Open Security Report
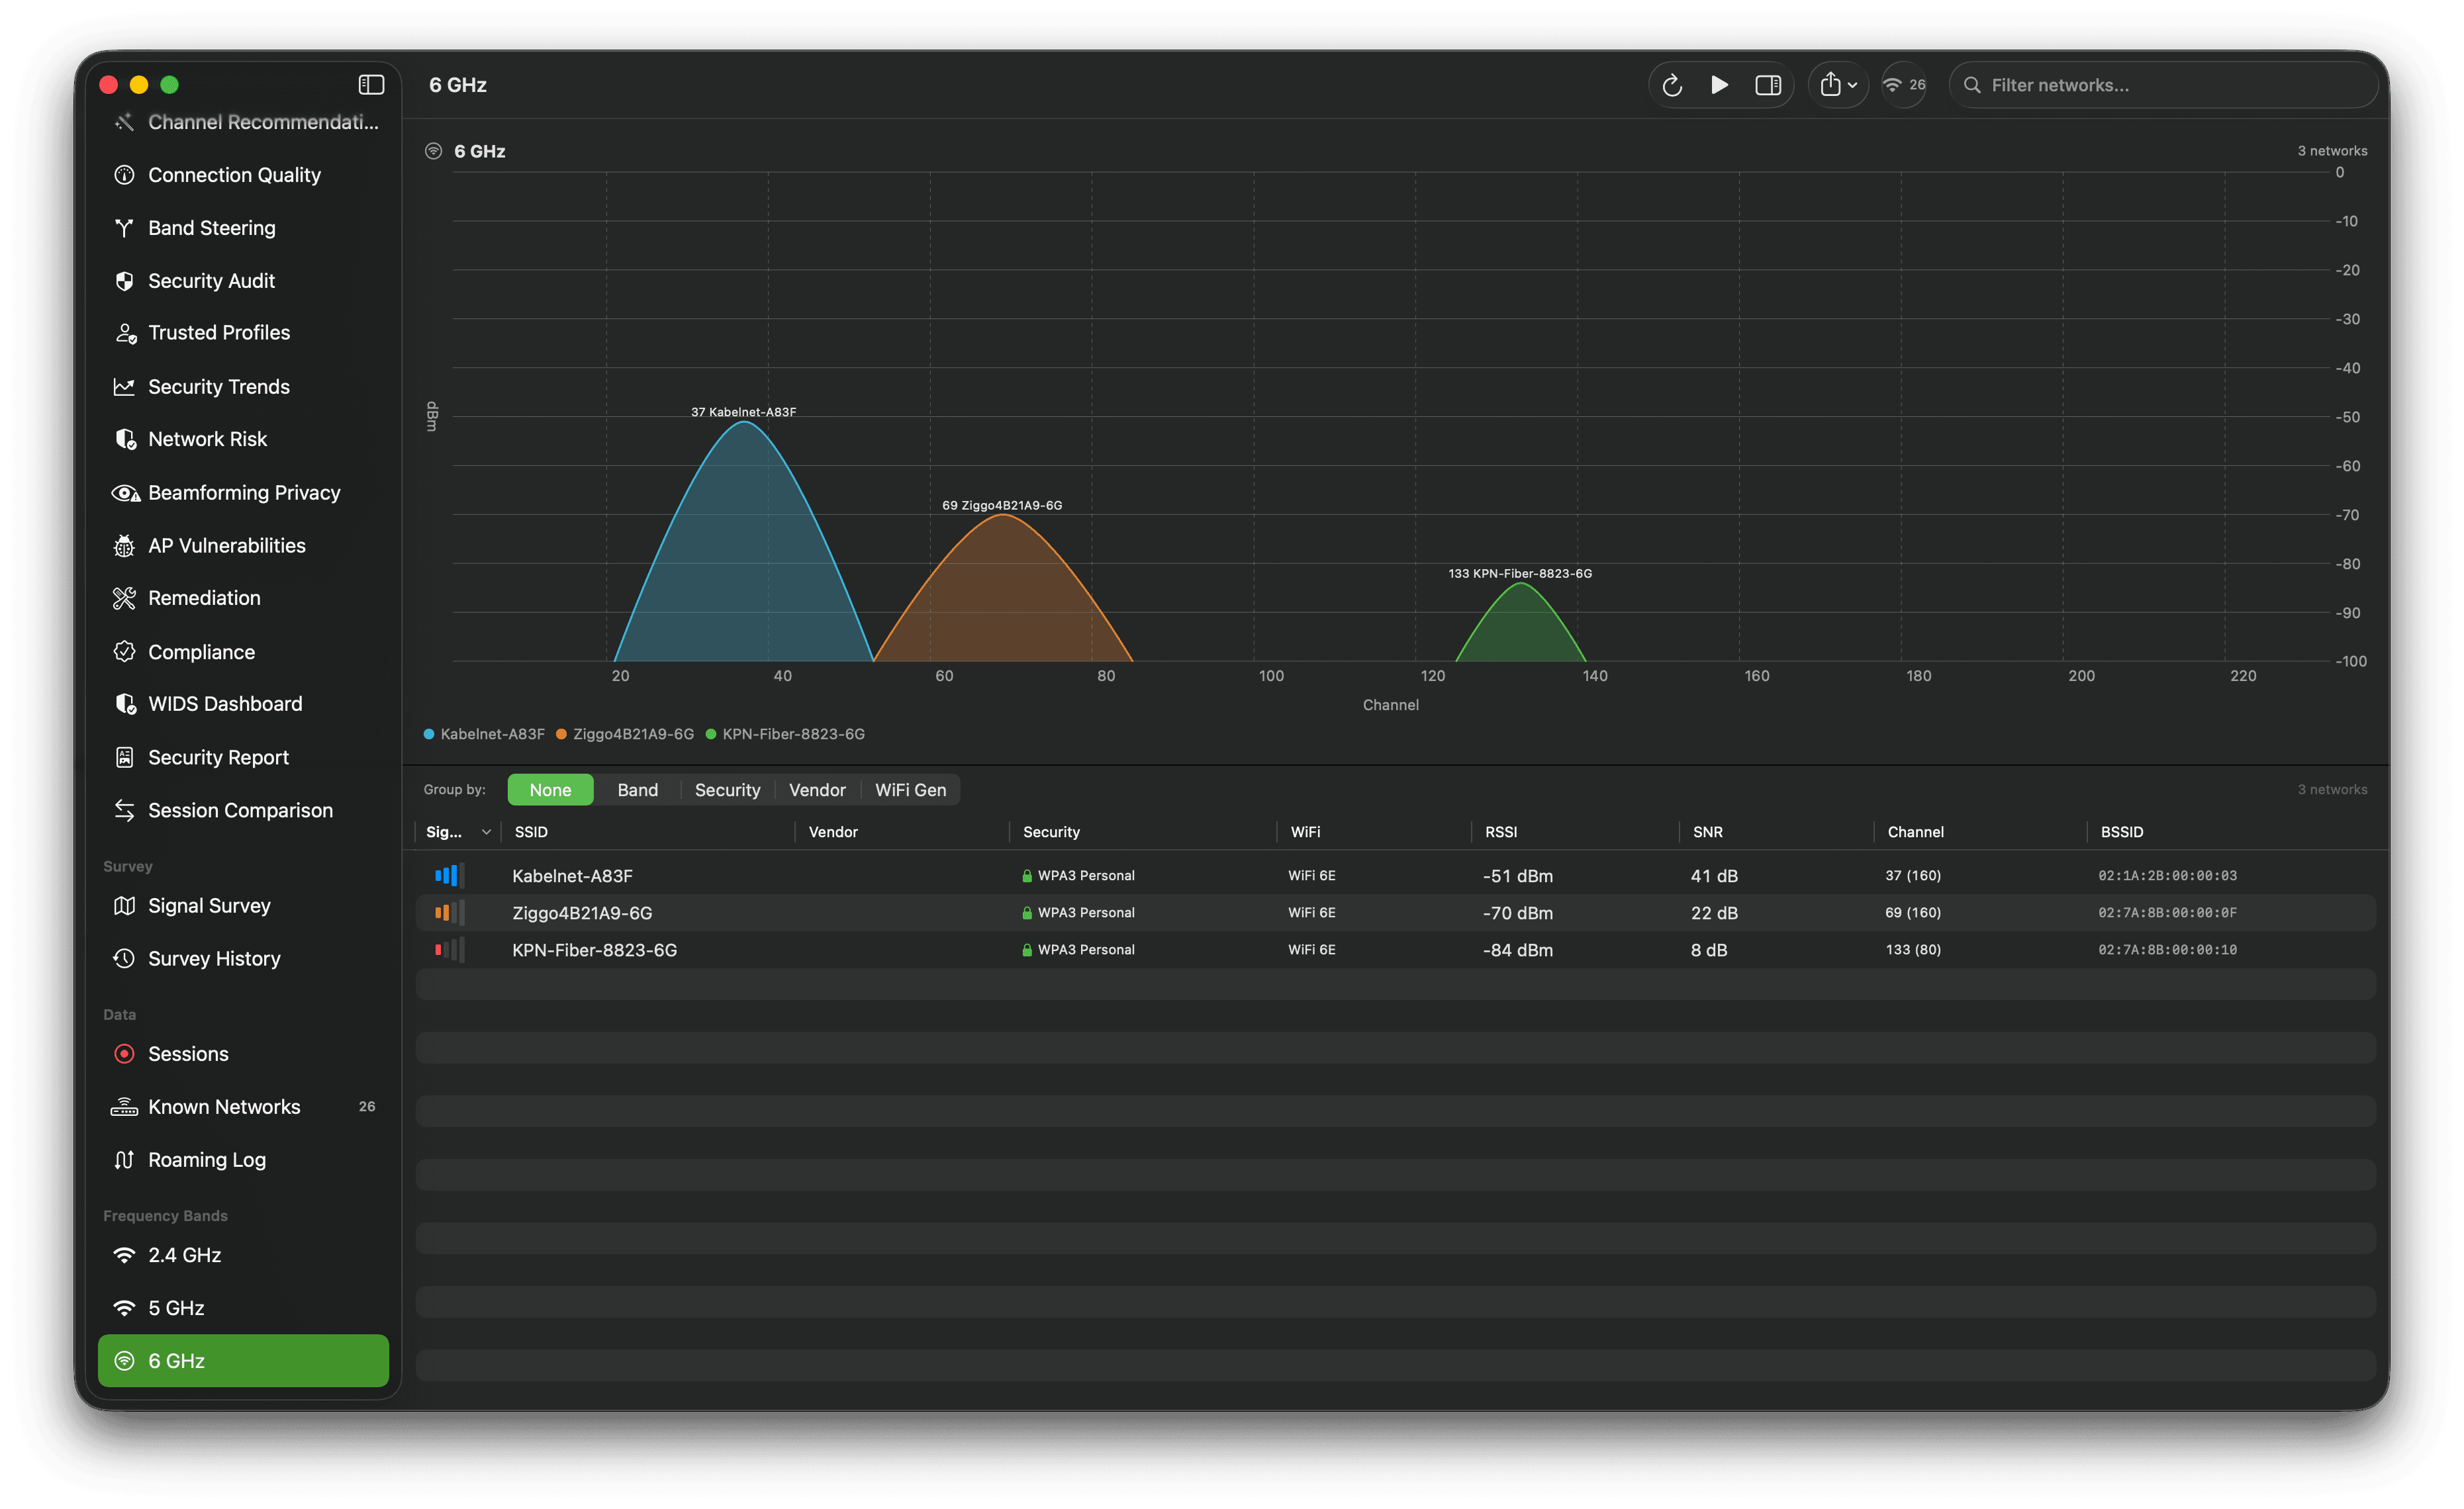 (x=244, y=758)
